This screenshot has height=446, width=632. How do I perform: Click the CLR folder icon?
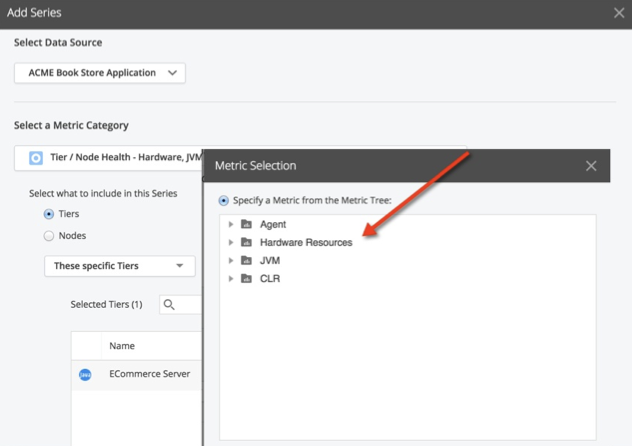tap(246, 278)
